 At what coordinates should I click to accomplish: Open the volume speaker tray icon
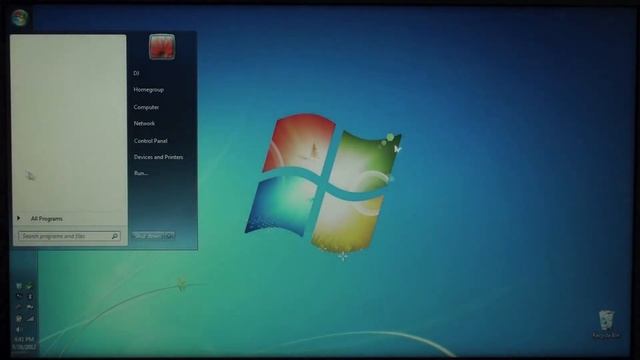(x=18, y=329)
